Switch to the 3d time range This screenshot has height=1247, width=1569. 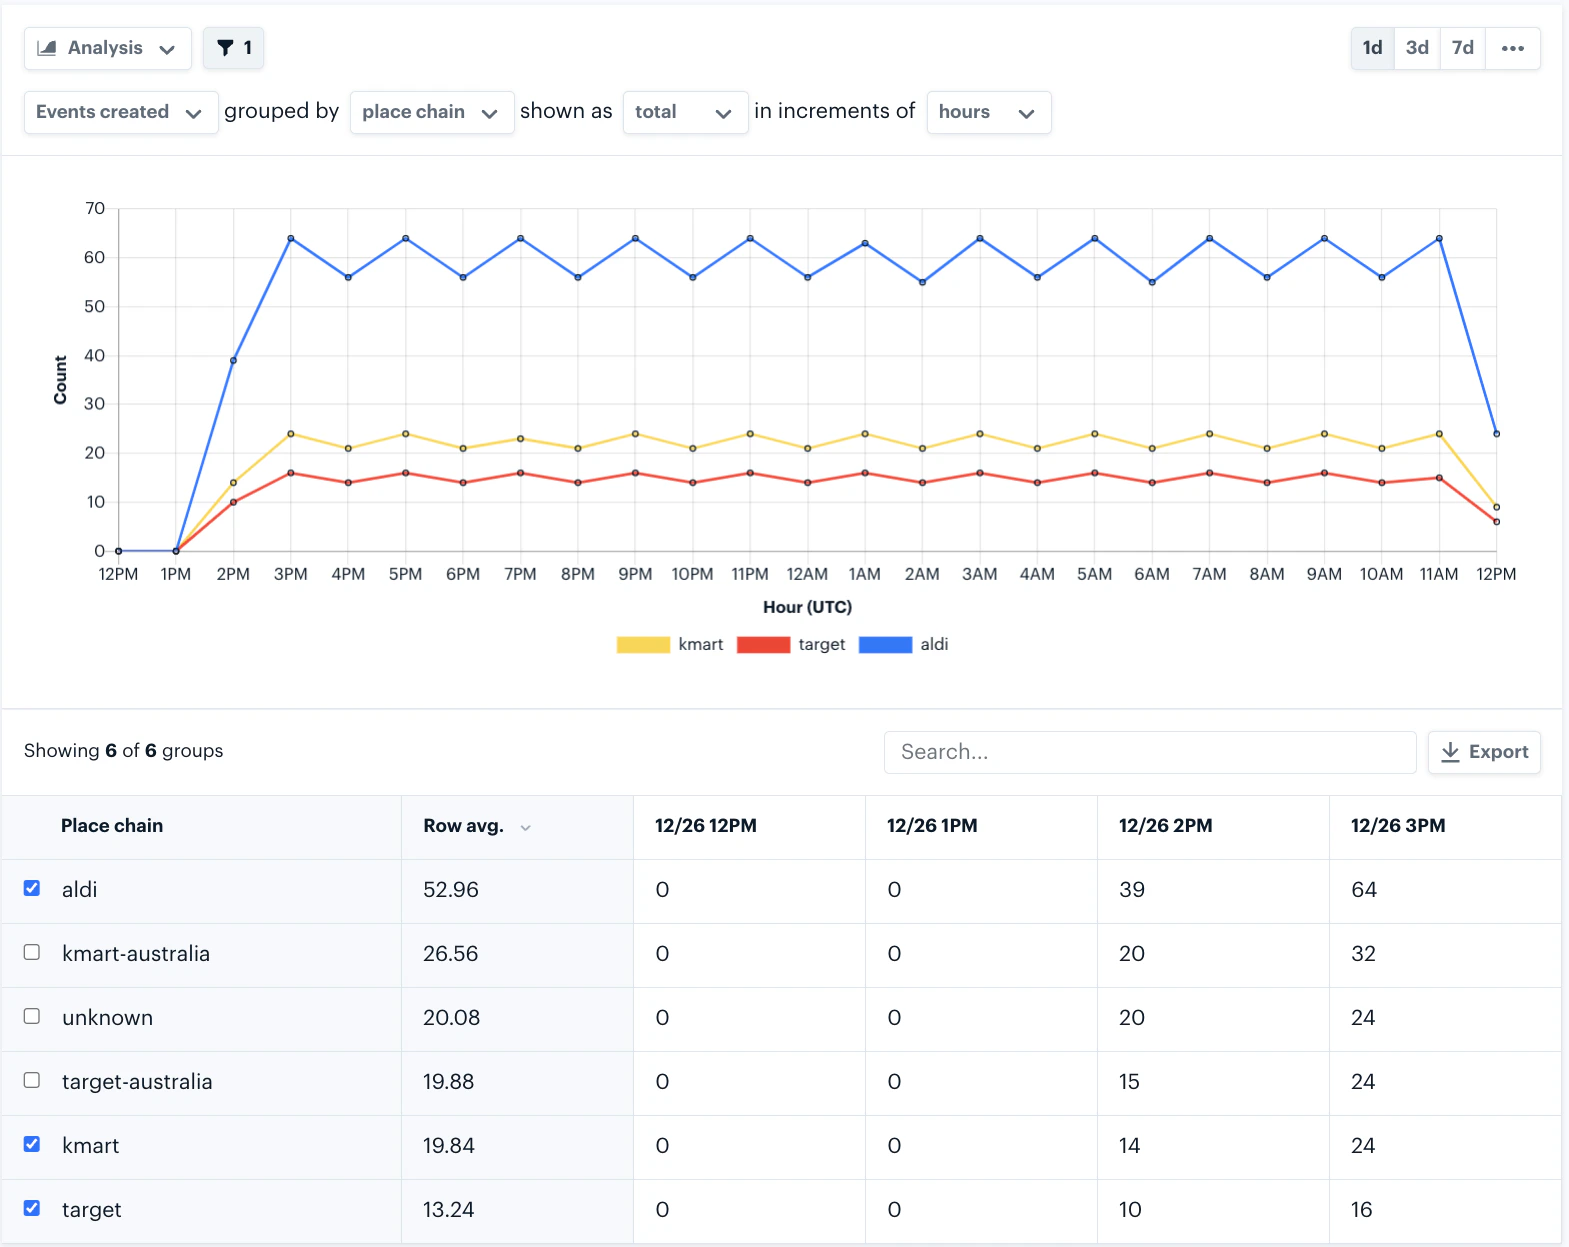coord(1417,48)
